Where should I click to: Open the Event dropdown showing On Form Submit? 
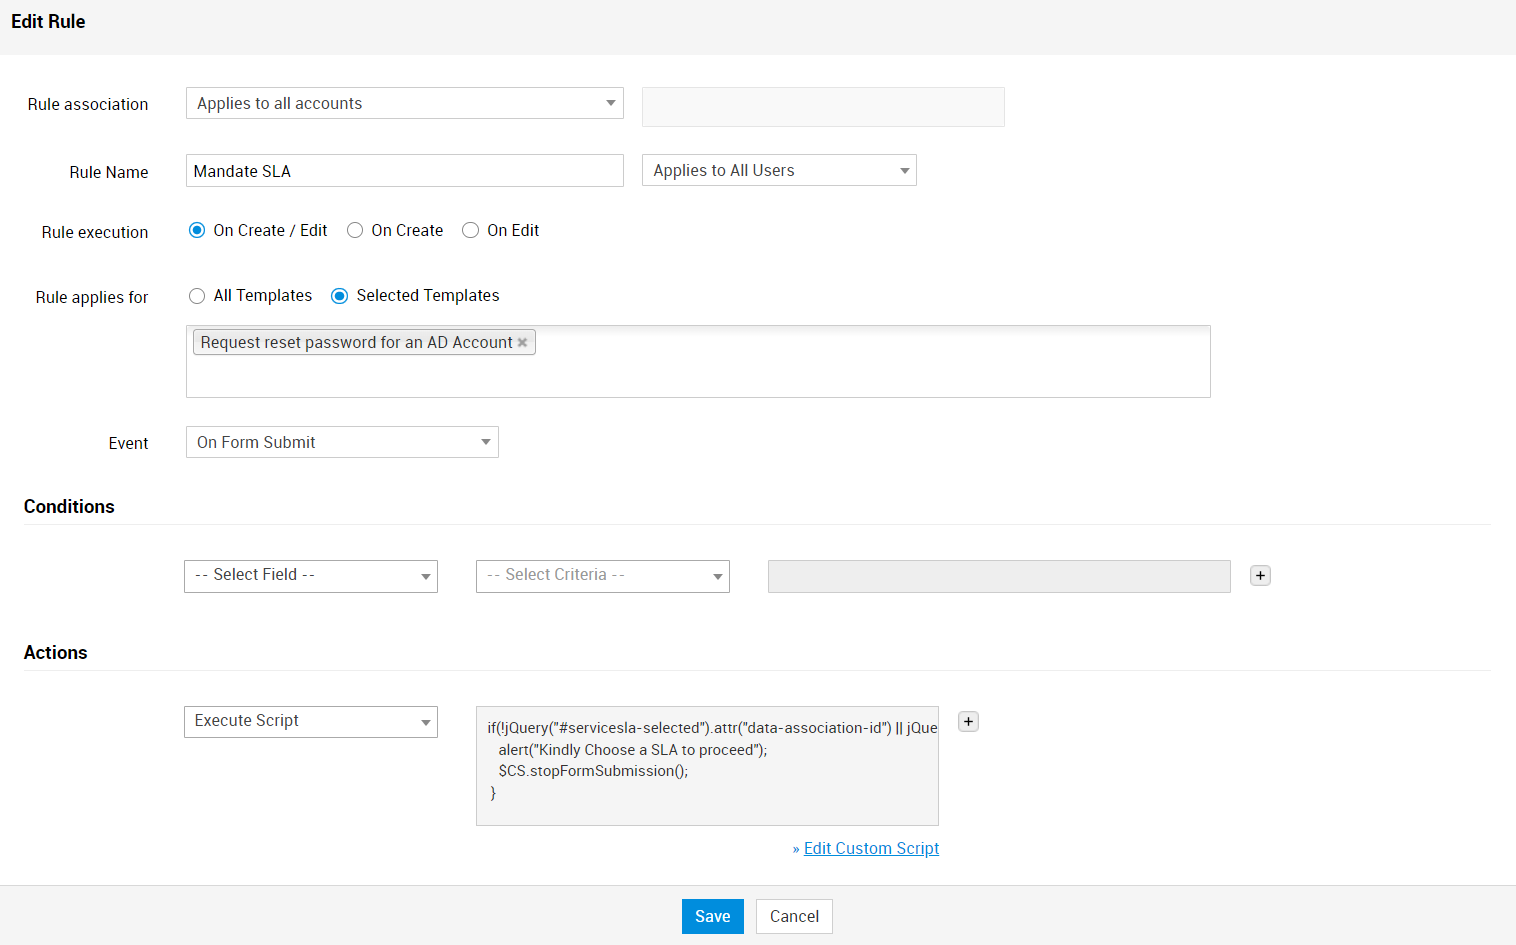coord(342,443)
